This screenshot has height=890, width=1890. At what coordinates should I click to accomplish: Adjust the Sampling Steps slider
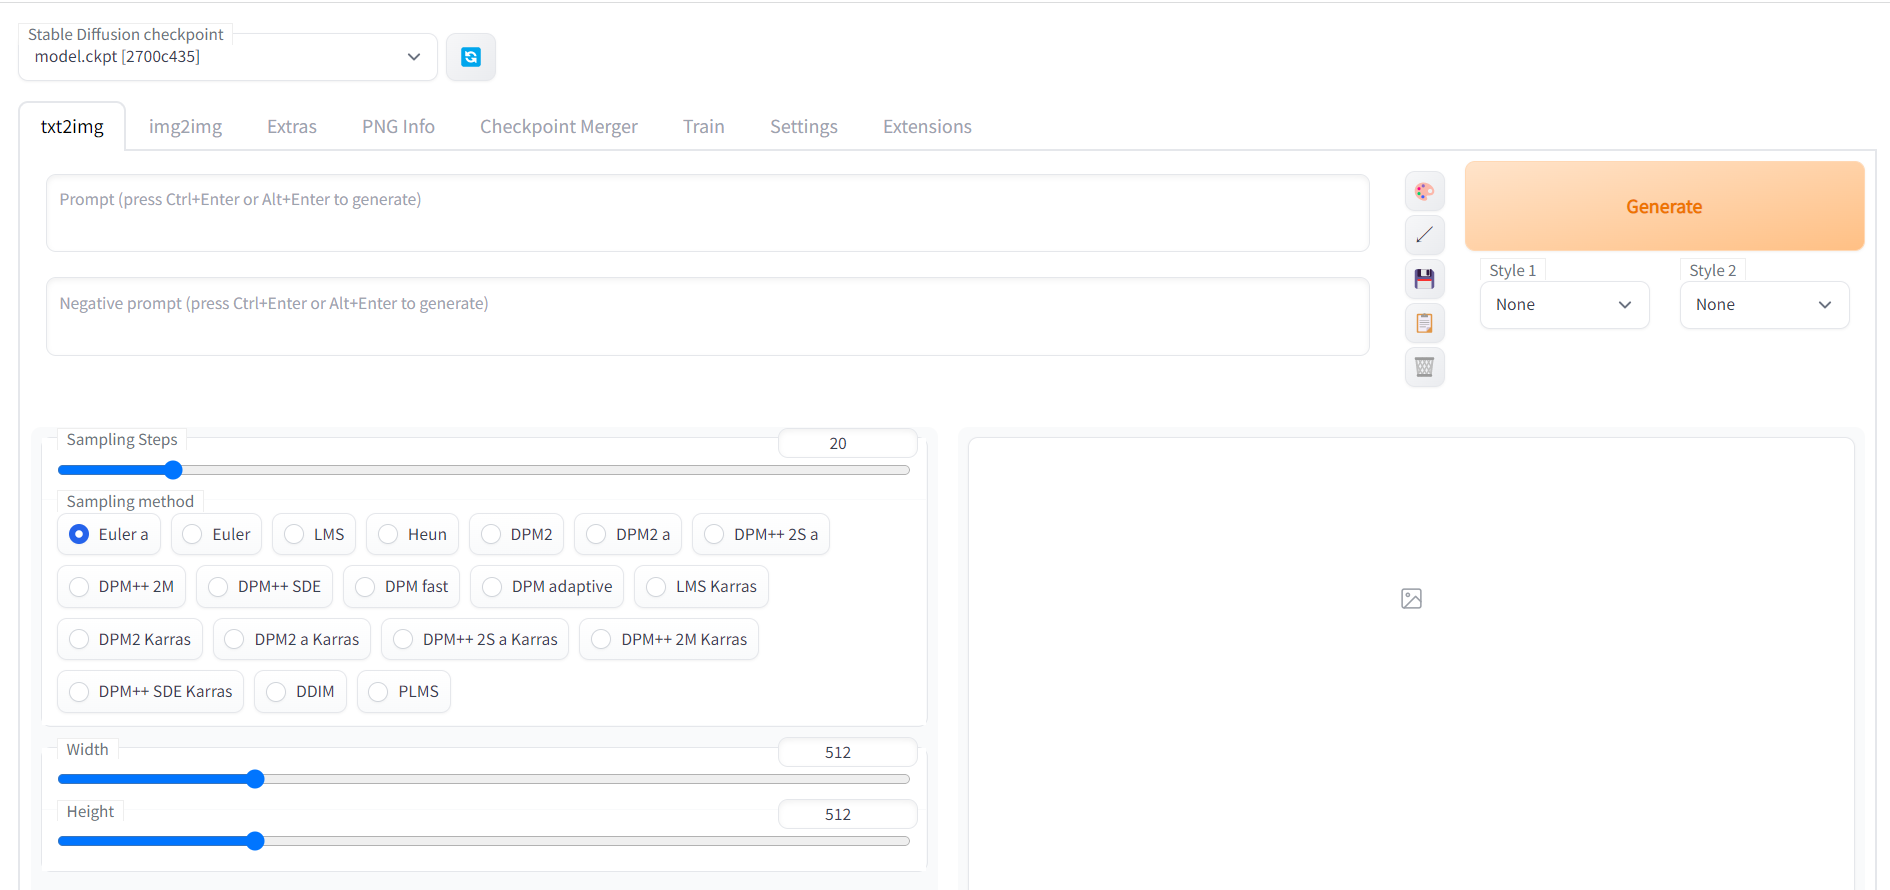click(484, 470)
